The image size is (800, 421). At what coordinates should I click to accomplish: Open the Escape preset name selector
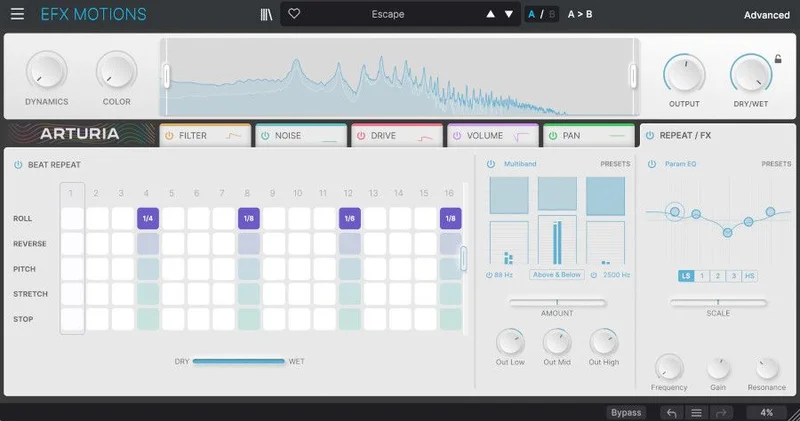click(388, 14)
